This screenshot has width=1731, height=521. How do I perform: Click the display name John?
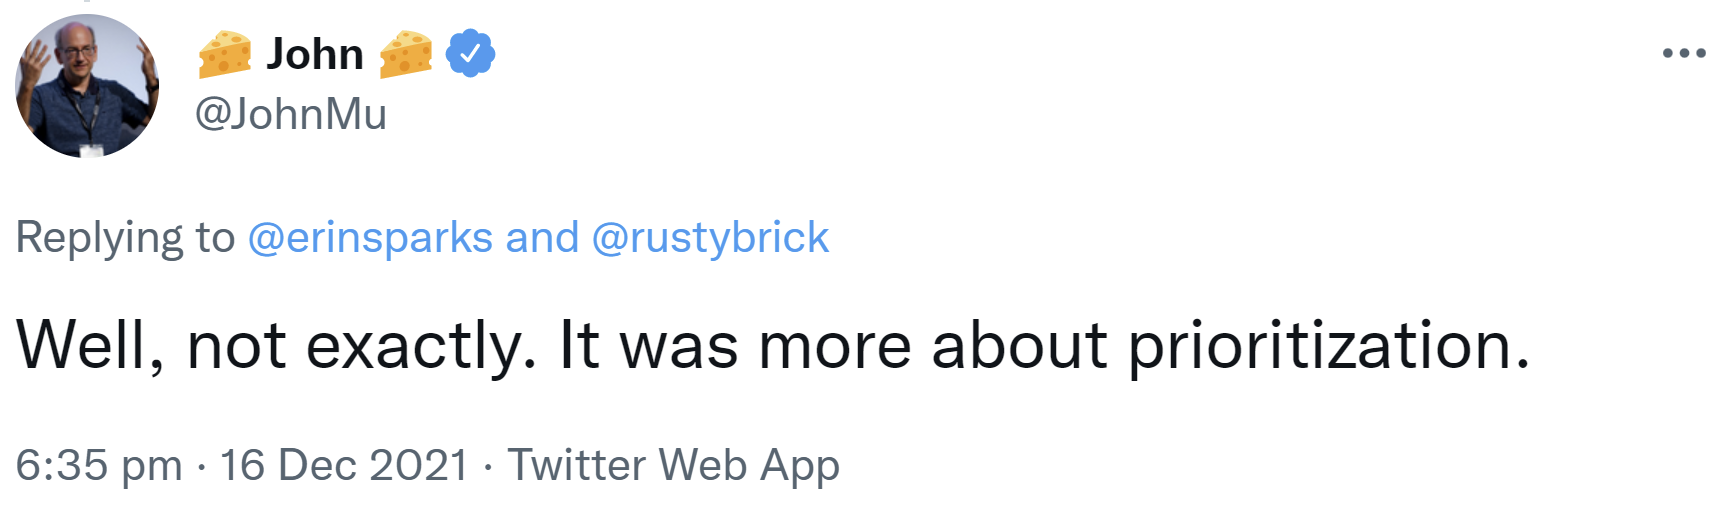click(x=315, y=54)
